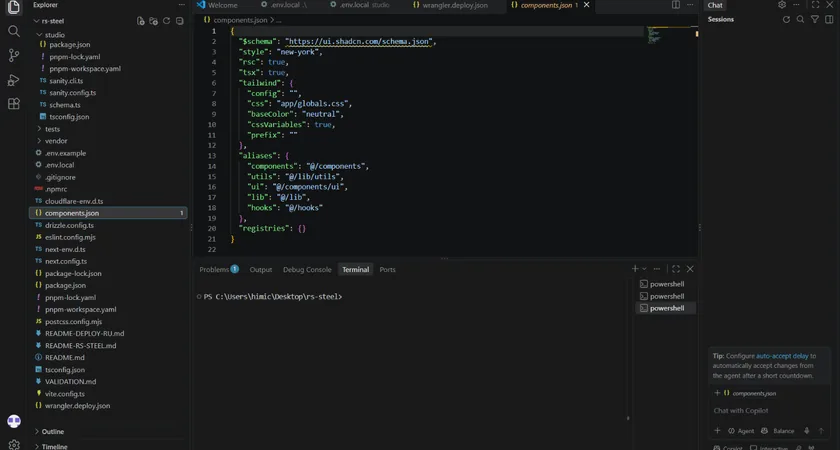Open sanity.config.ts in the studio folder
The image size is (840, 450).
pyautogui.click(x=72, y=93)
